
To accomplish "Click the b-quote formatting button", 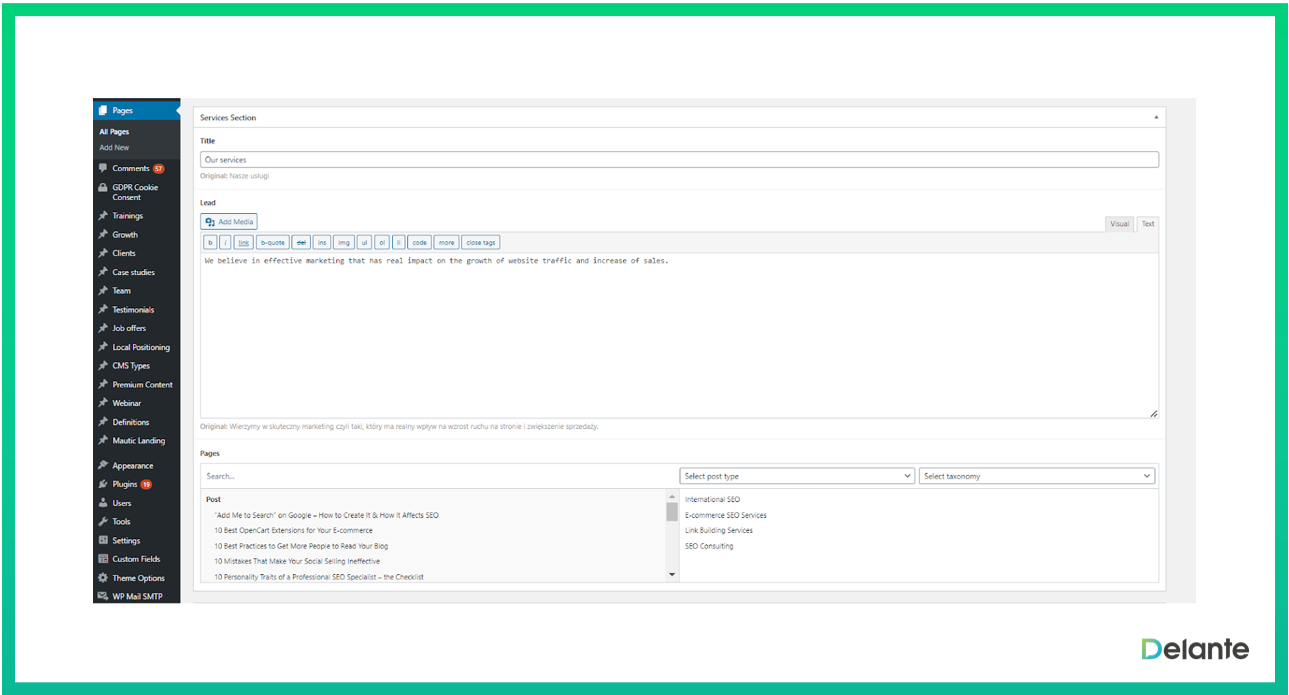I will (272, 242).
